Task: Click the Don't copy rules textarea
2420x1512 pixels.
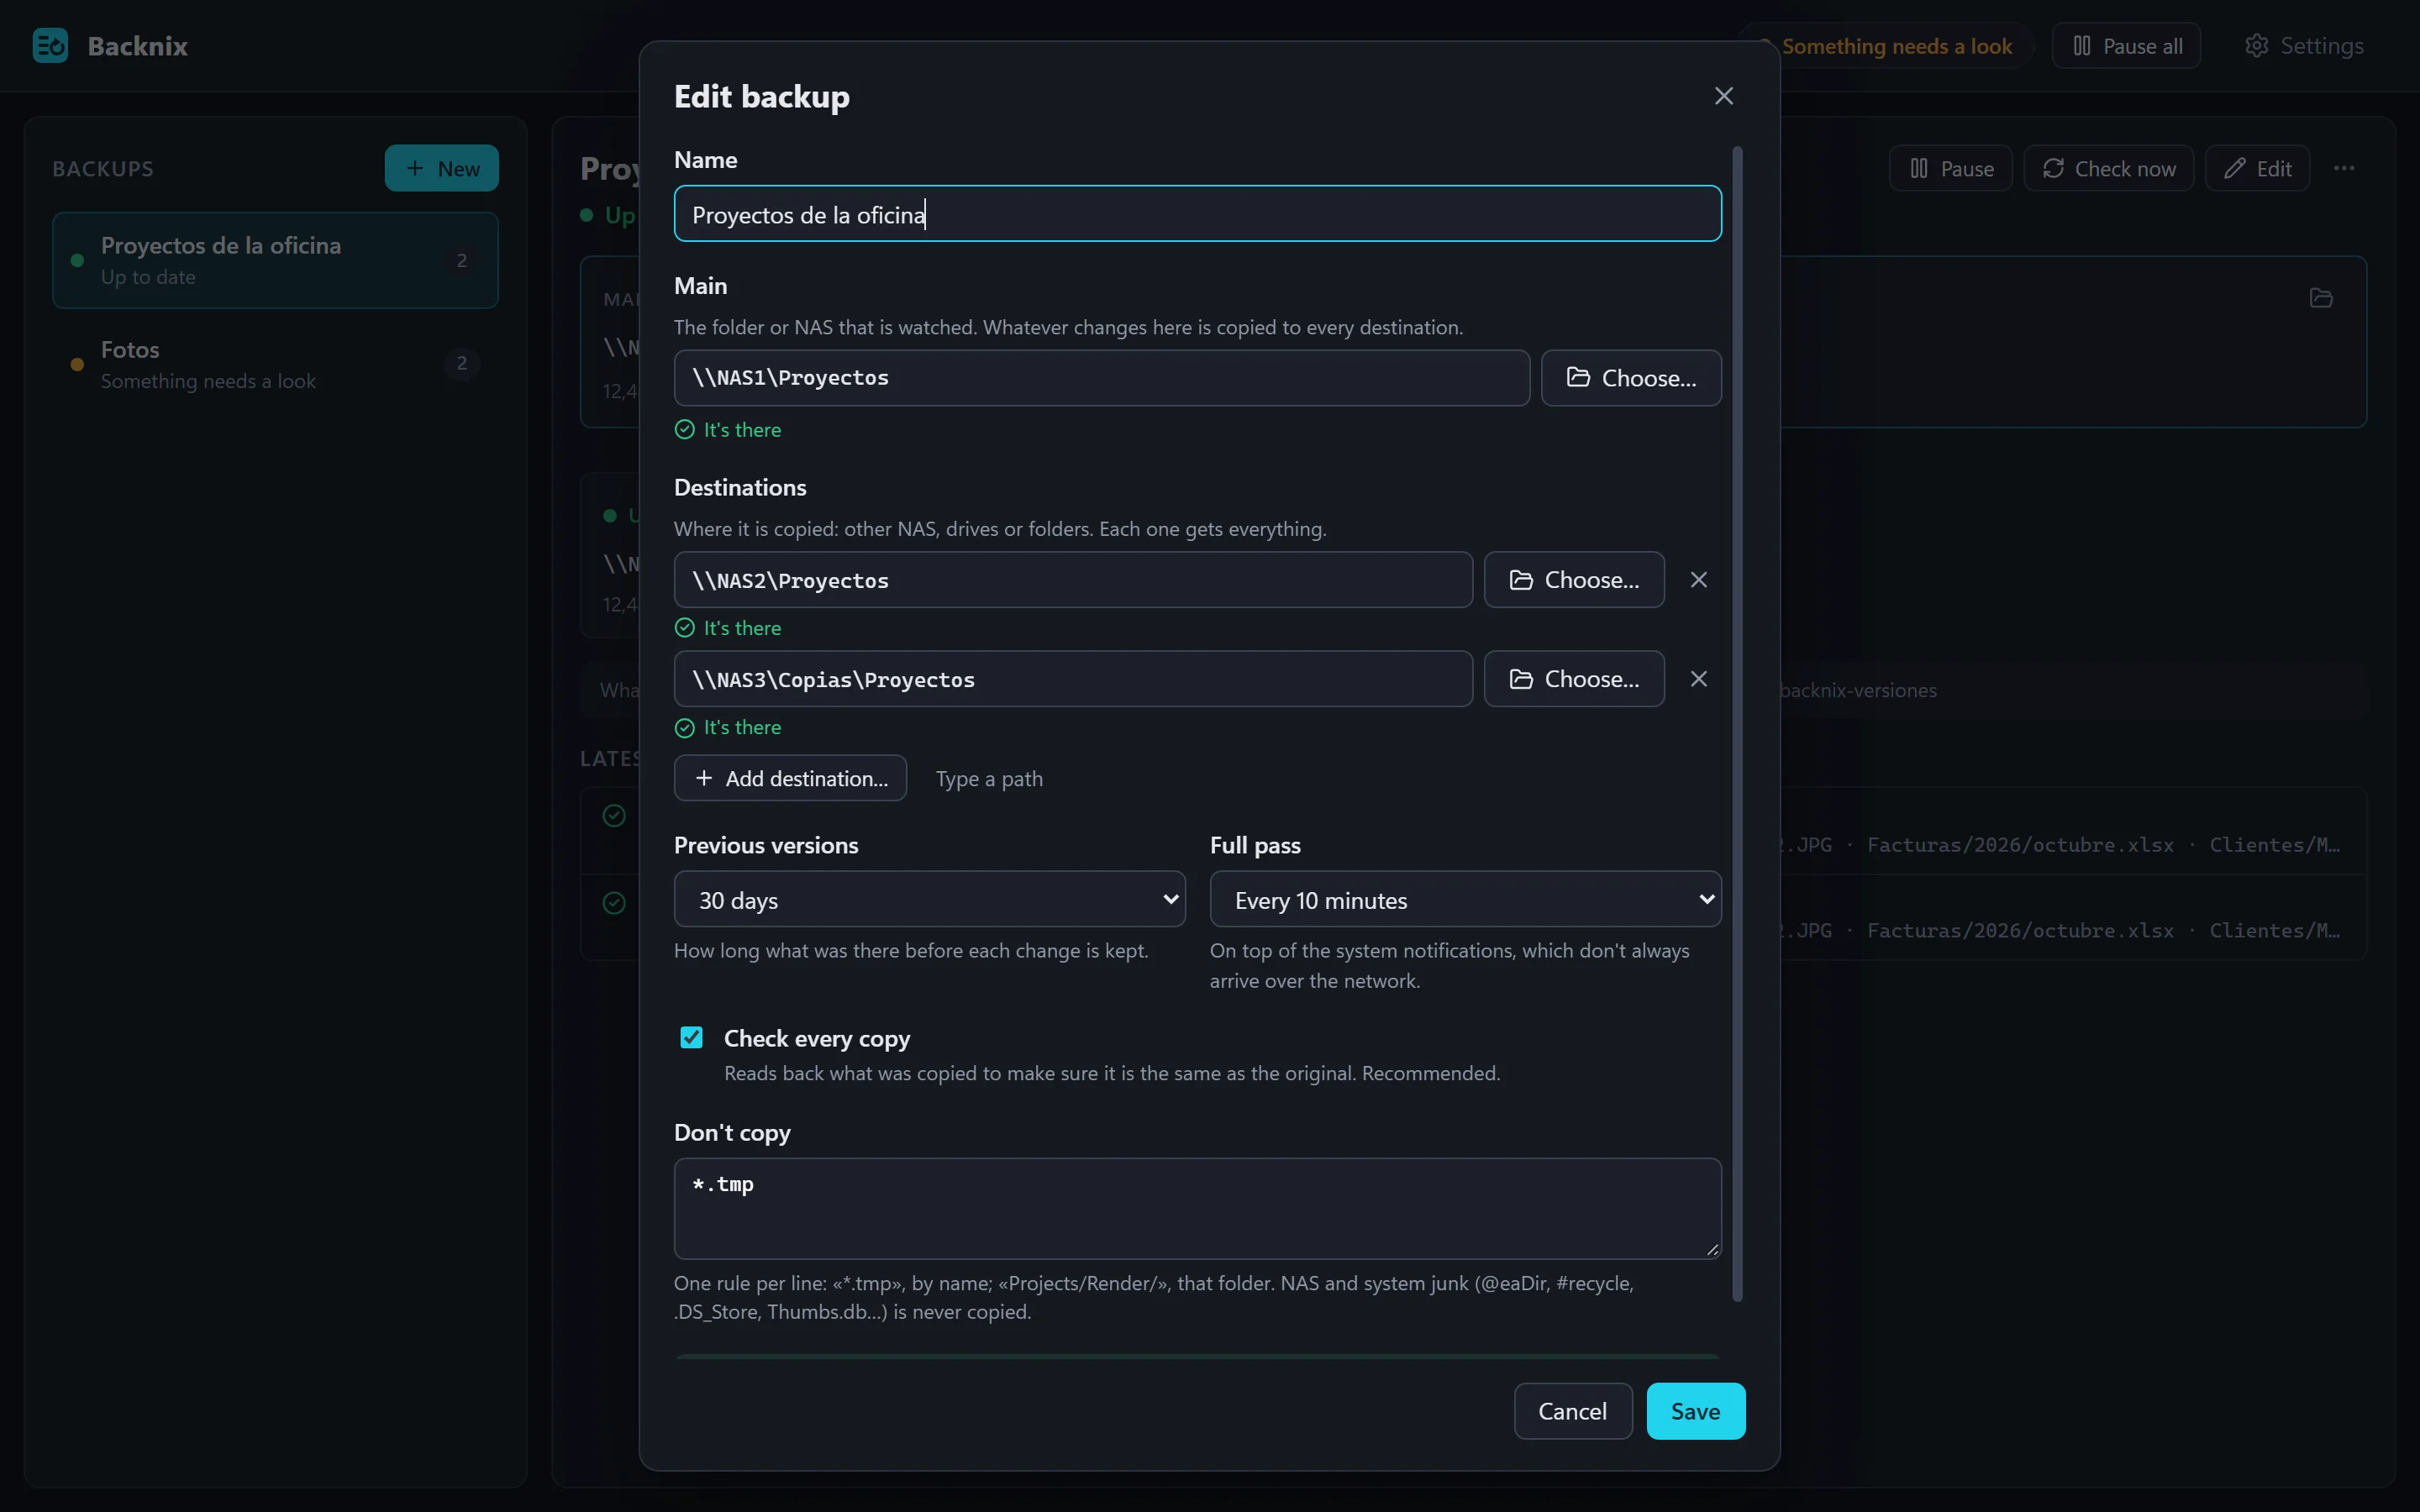Action: [1197, 1208]
